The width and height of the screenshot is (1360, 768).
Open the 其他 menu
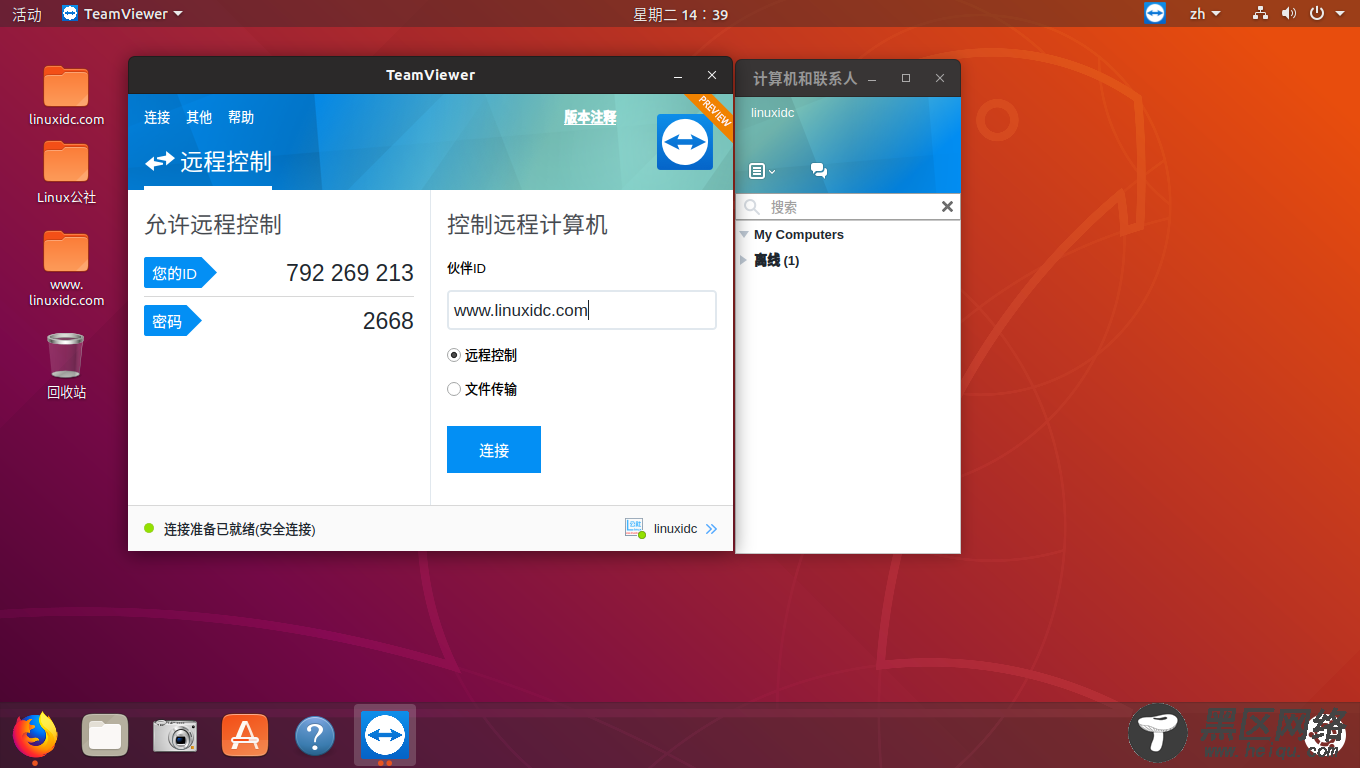pyautogui.click(x=199, y=117)
